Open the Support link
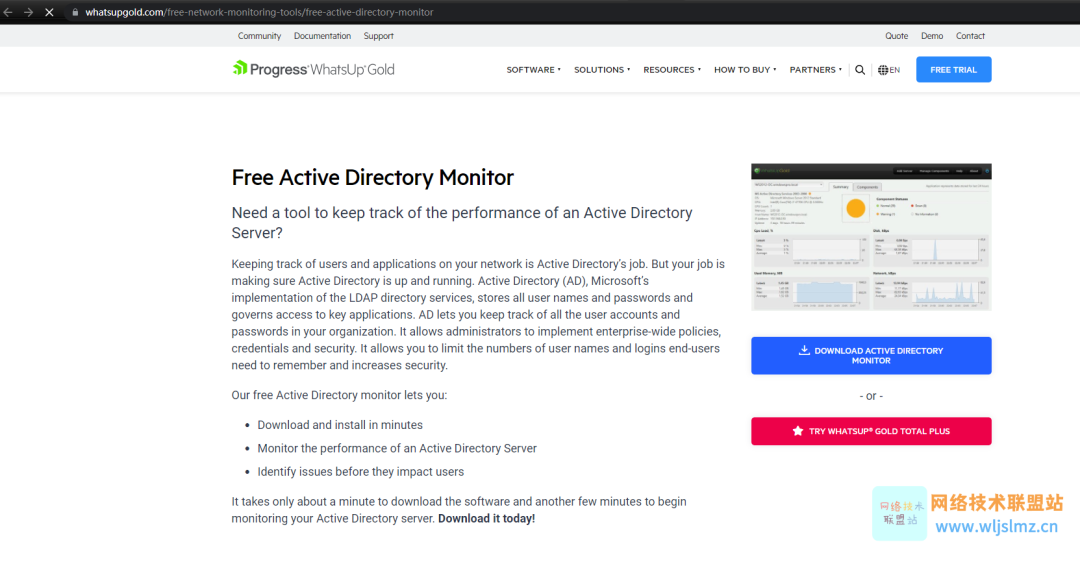Screen dimensions: 1080x577 (379, 36)
